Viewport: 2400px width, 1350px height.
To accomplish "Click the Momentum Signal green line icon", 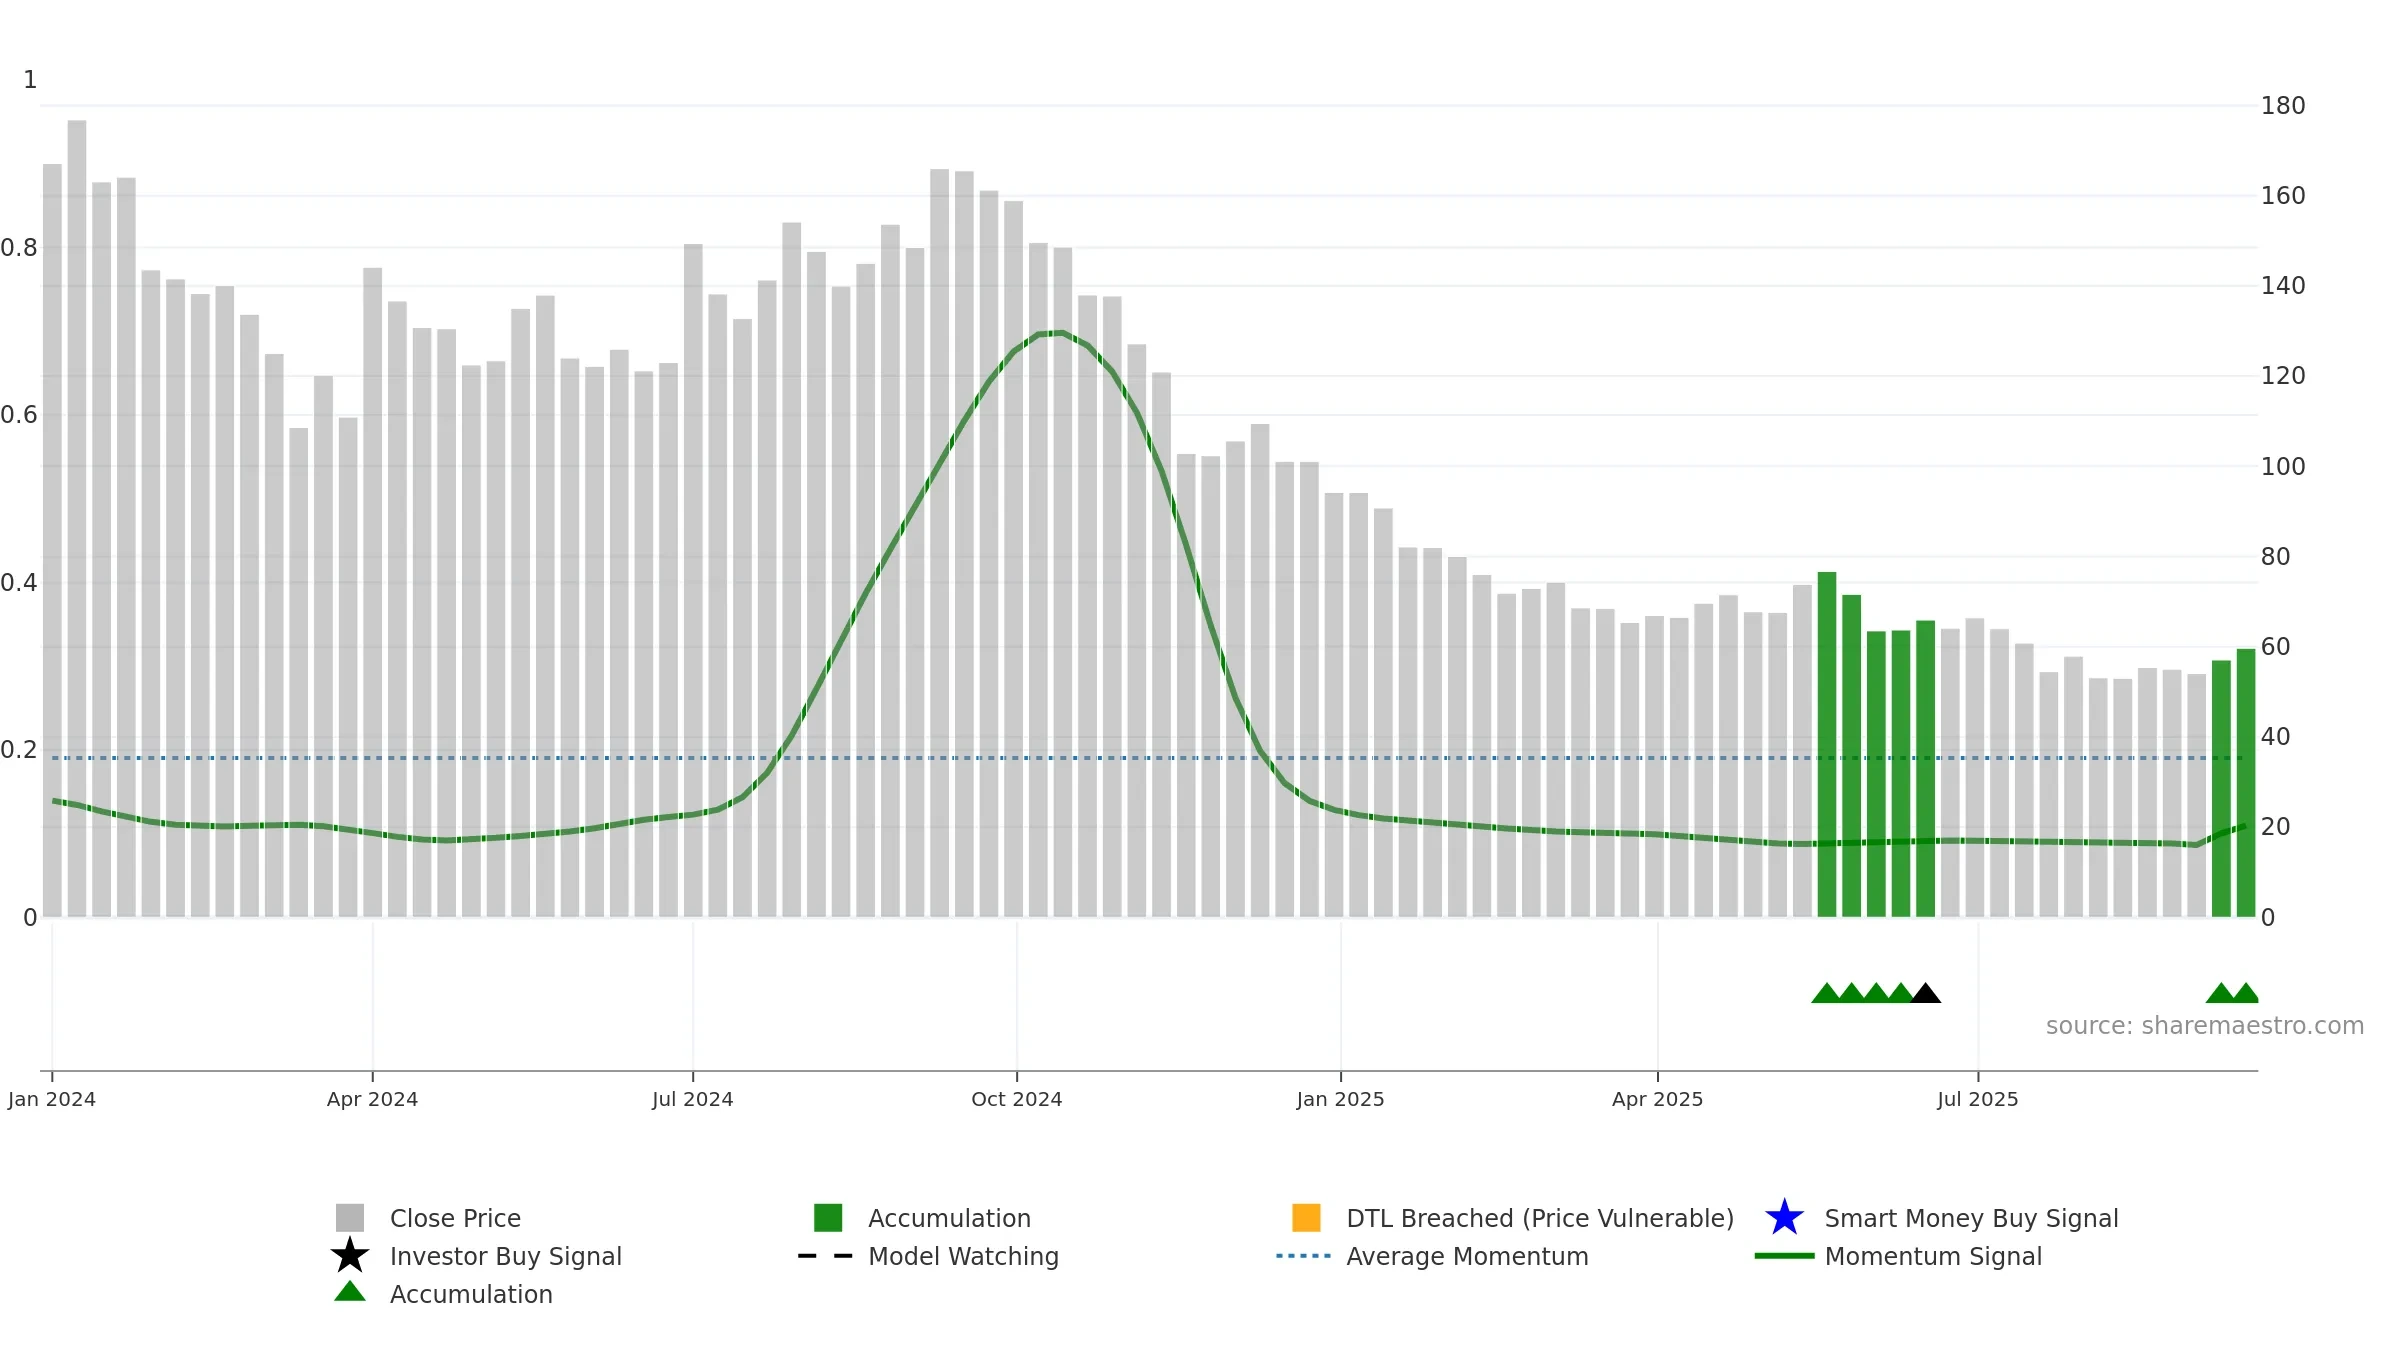I will pos(1785,1256).
